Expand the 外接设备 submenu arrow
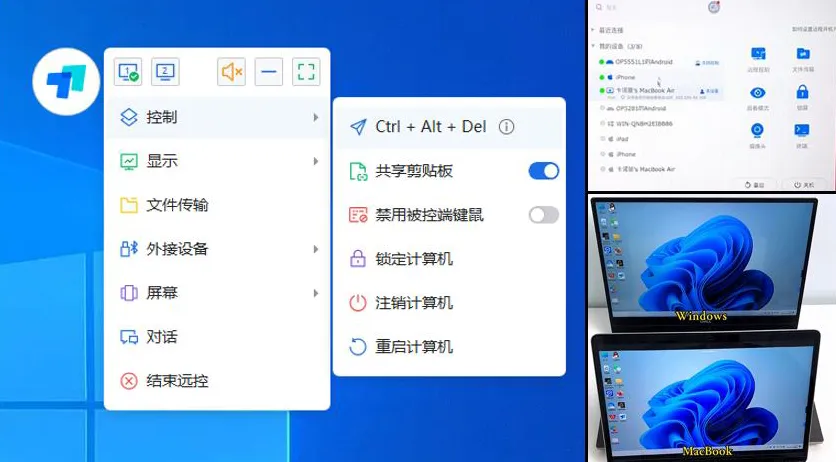836x462 pixels. tap(316, 249)
